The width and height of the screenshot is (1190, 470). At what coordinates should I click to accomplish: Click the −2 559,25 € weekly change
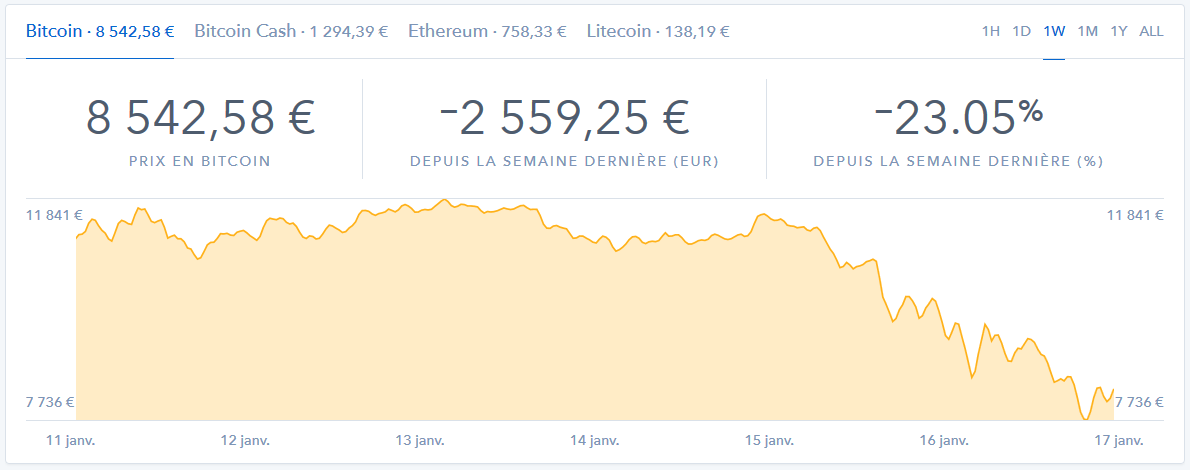coord(565,118)
